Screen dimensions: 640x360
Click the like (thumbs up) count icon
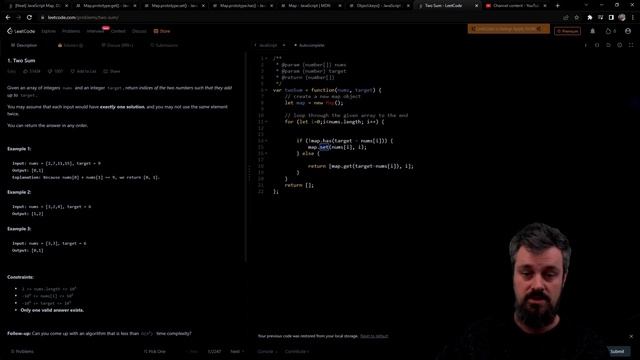[x=31, y=71]
